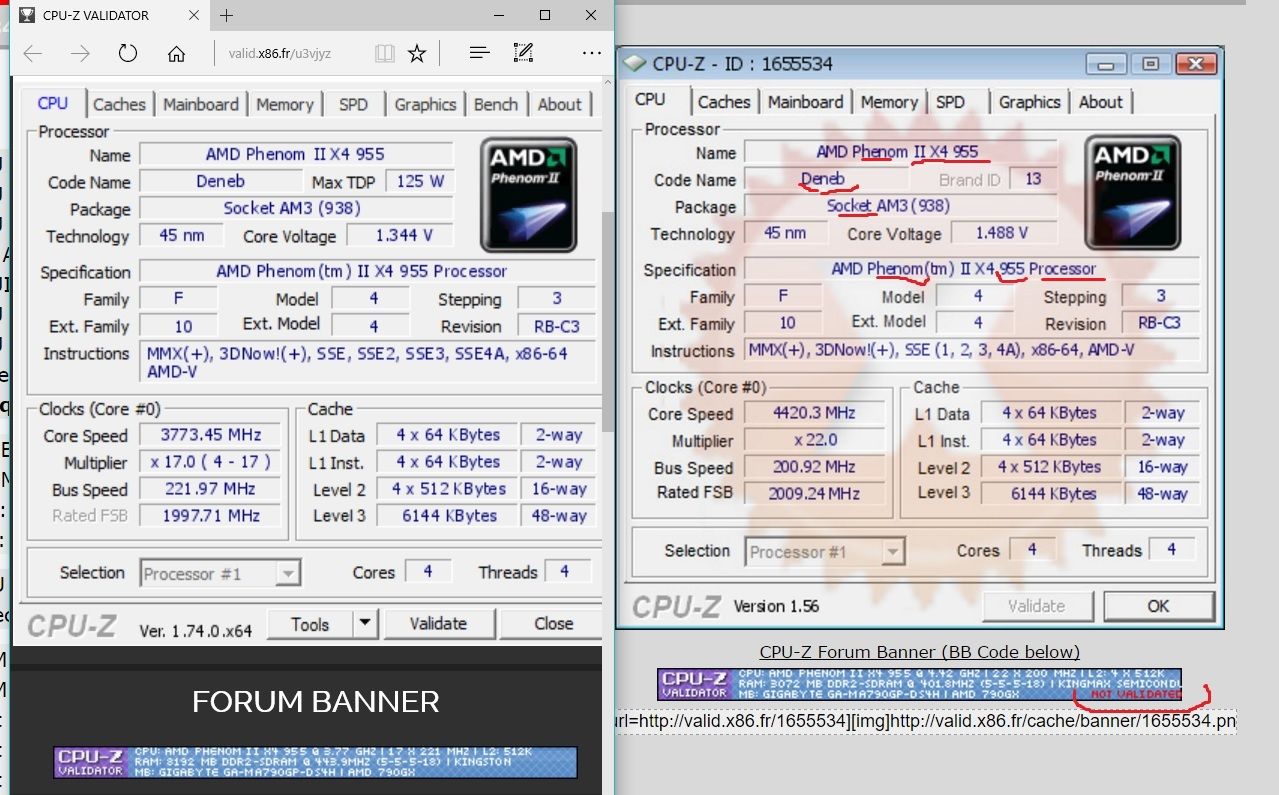Click the Tools button
Screen dimensions: 1279x795
pos(310,624)
